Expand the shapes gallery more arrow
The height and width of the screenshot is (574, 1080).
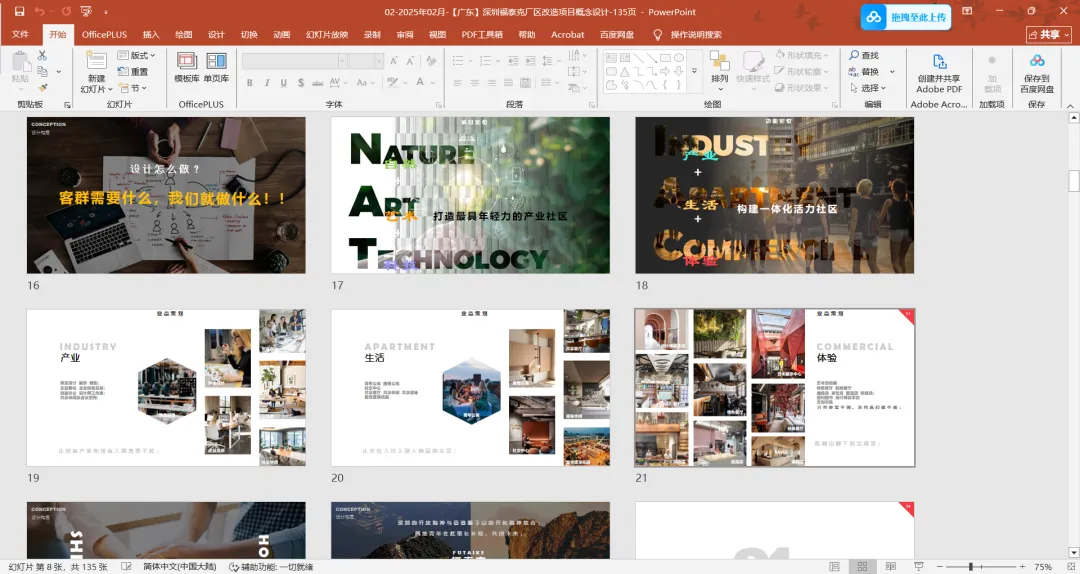[x=694, y=71]
